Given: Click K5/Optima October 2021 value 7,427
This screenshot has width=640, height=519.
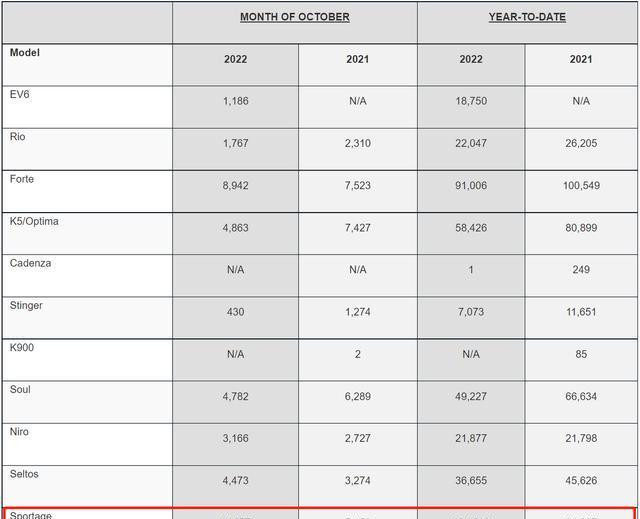Looking at the screenshot, I should [x=358, y=228].
